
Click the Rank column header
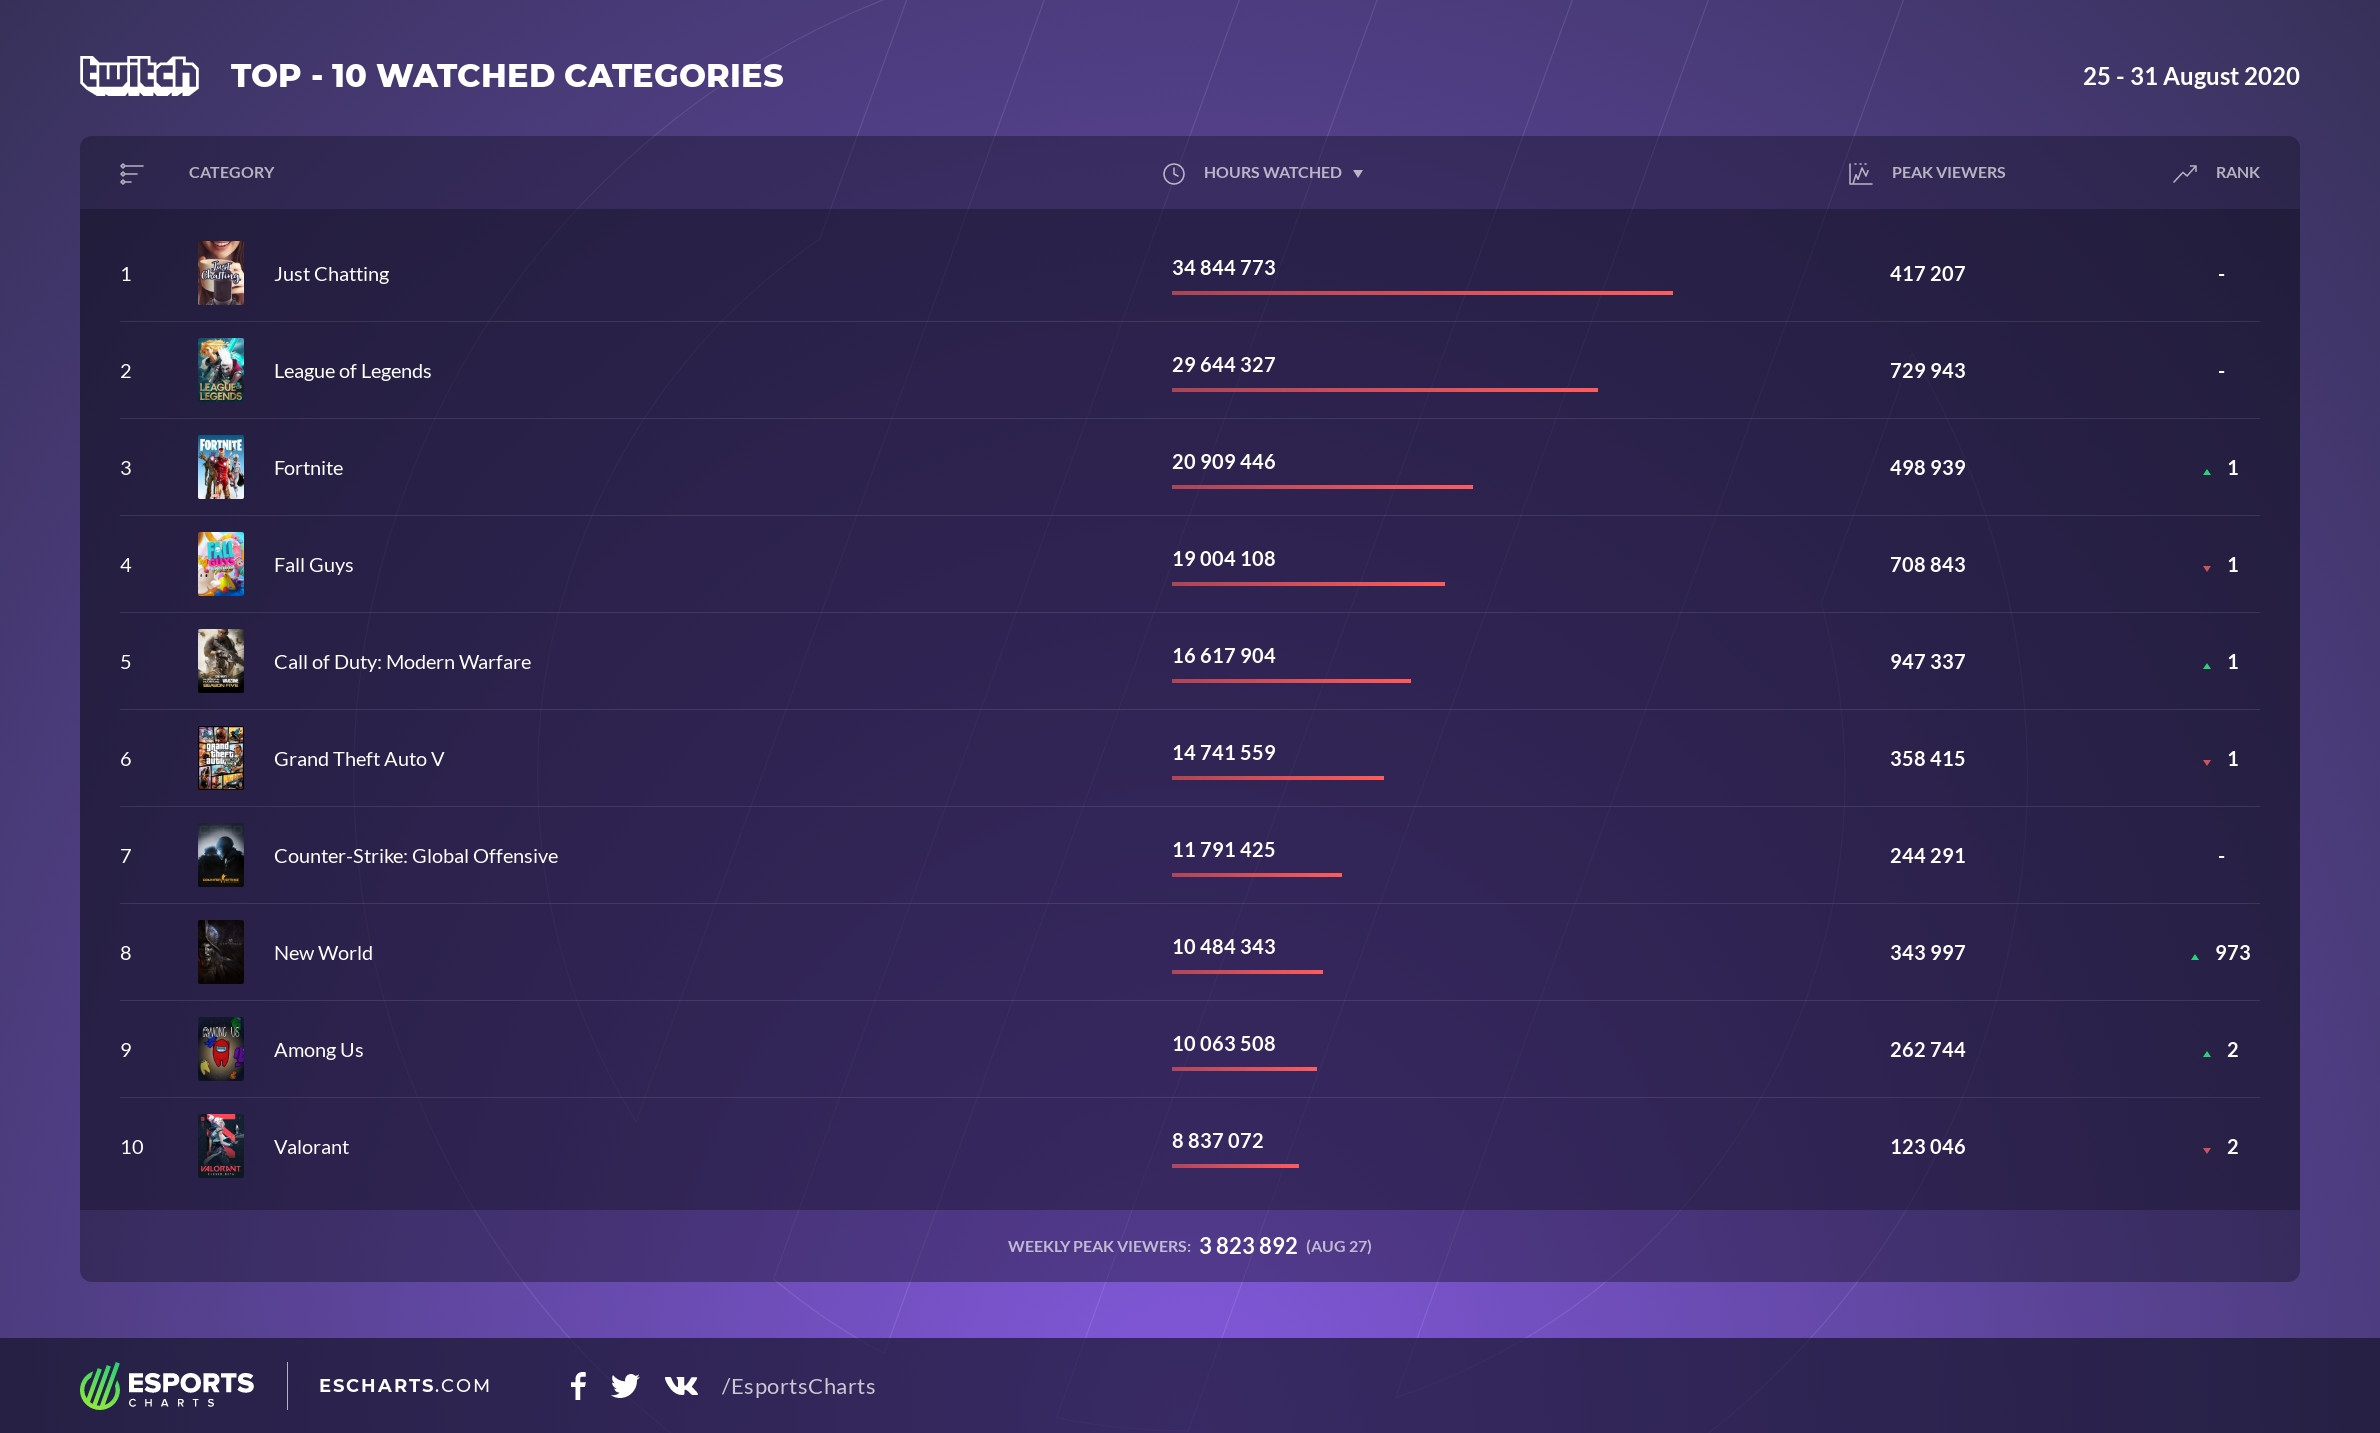(2237, 173)
